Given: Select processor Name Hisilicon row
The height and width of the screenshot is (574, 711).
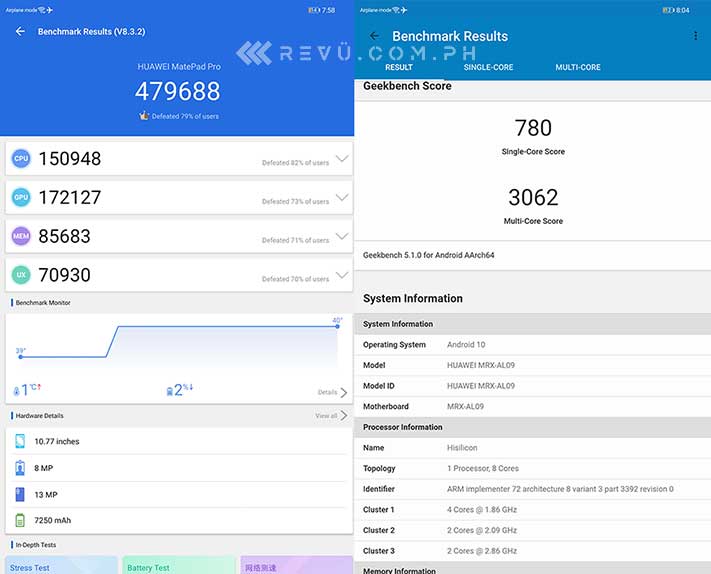Looking at the screenshot, I should click(532, 448).
